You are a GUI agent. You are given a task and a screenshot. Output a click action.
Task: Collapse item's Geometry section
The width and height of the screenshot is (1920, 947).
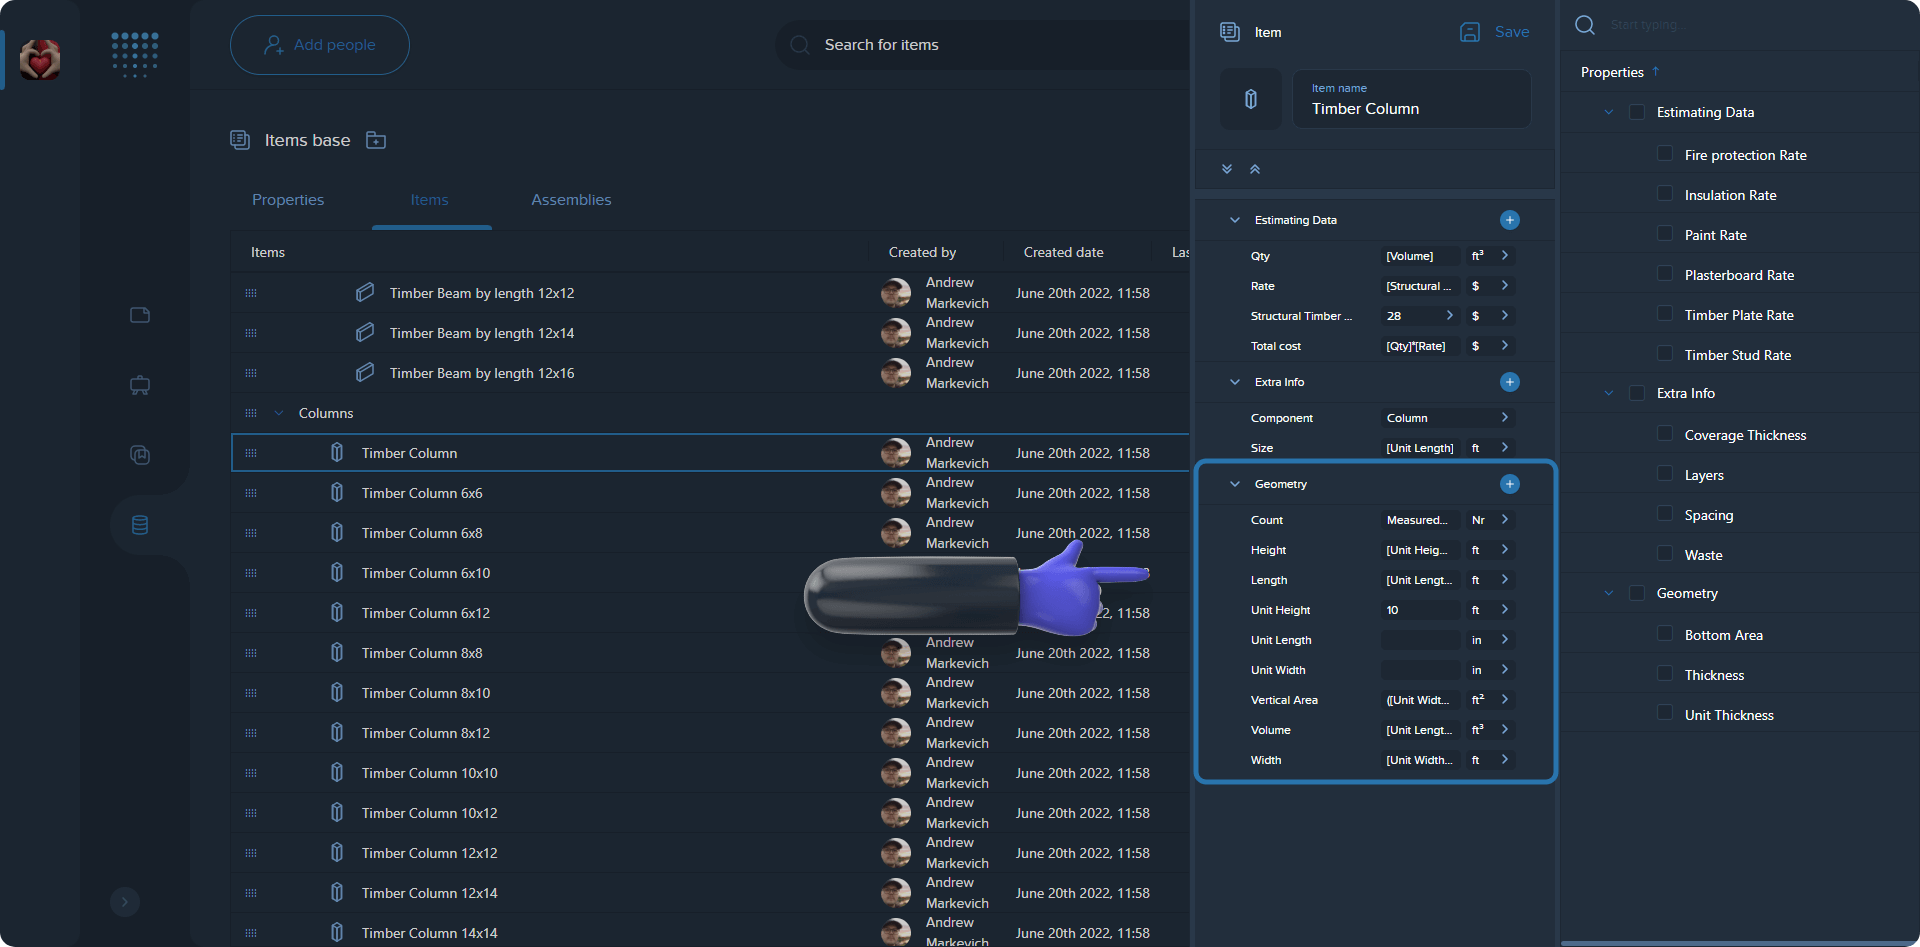(x=1235, y=484)
